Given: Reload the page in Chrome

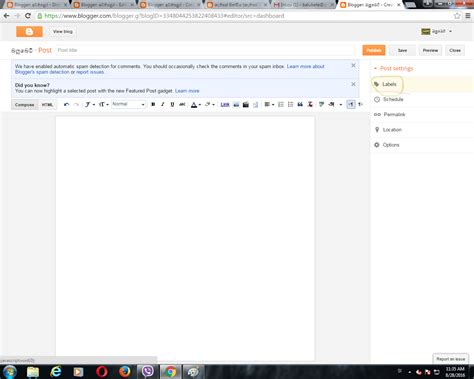Looking at the screenshot, I should pyautogui.click(x=28, y=16).
